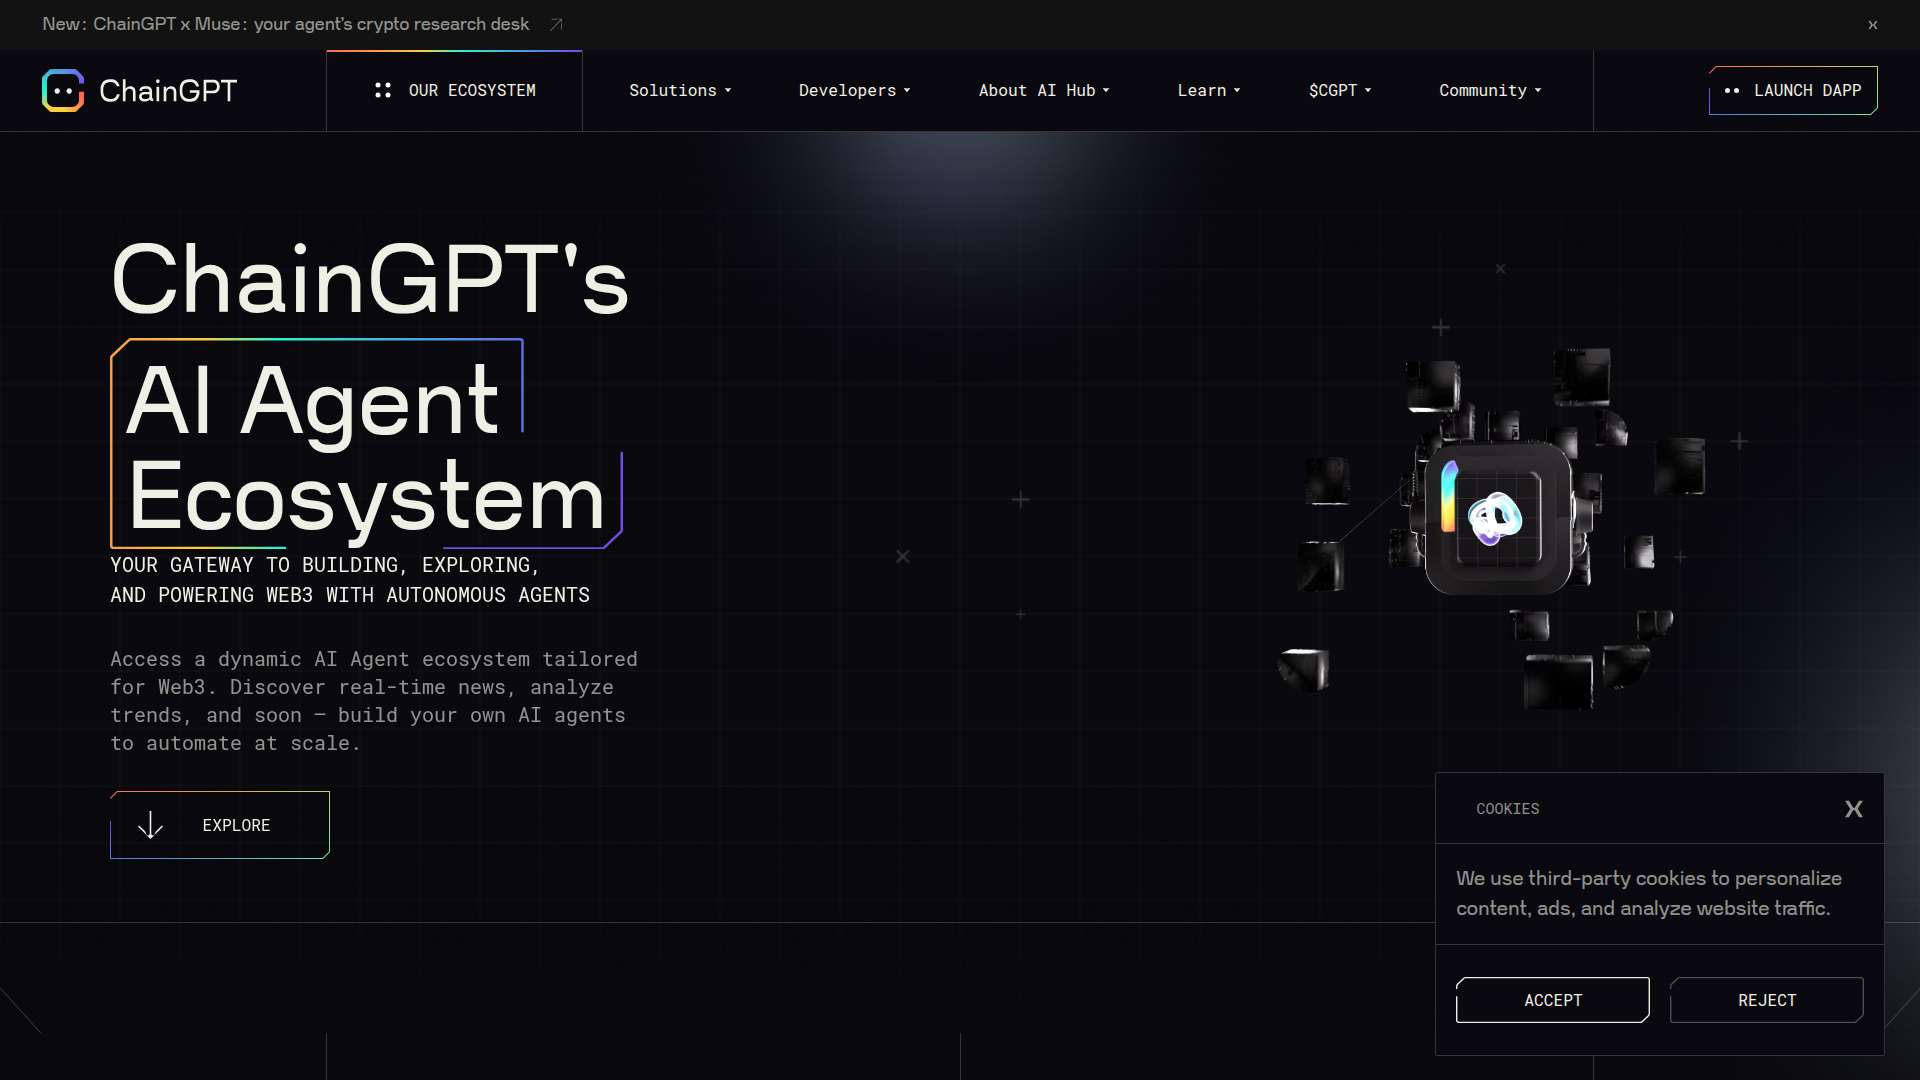Screen dimensions: 1920x1080
Task: Reject third-party cookies
Action: 1767,1000
